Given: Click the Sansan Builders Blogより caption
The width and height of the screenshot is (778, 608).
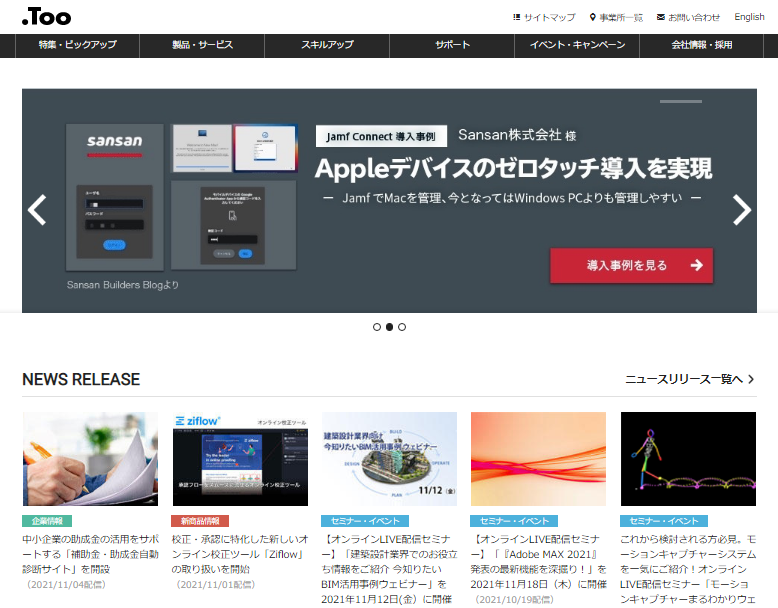Looking at the screenshot, I should coord(123,285).
